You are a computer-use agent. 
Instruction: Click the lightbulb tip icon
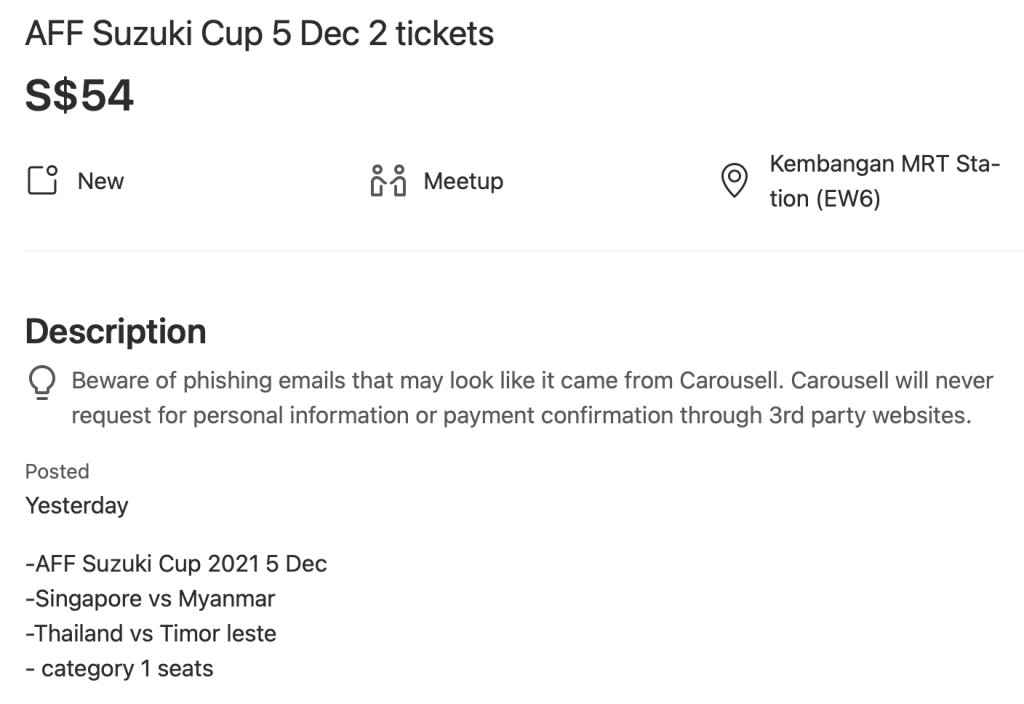click(42, 382)
